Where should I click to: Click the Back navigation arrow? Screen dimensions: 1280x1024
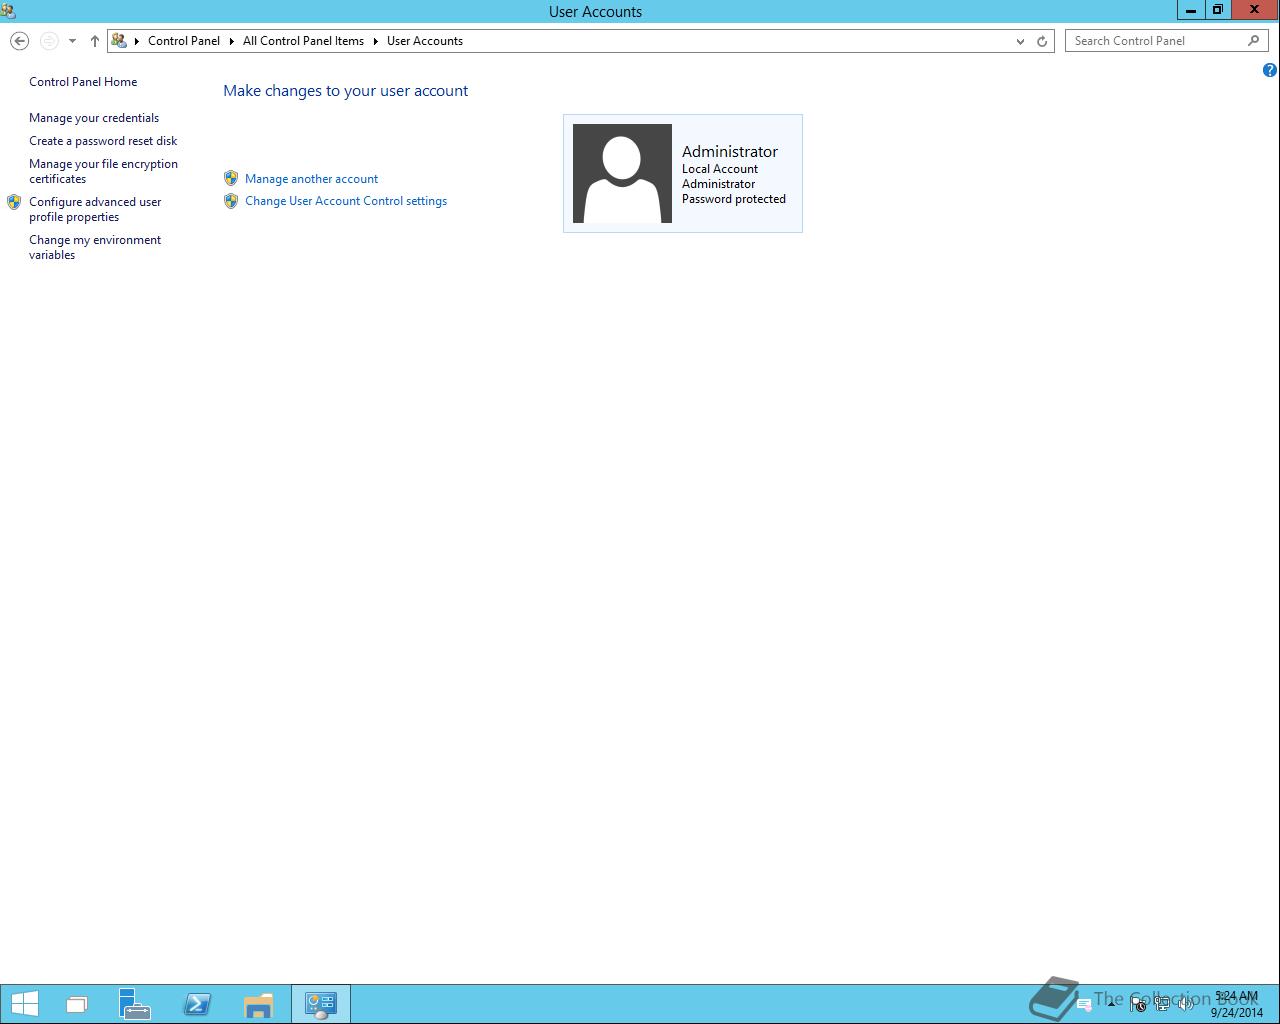[19, 41]
